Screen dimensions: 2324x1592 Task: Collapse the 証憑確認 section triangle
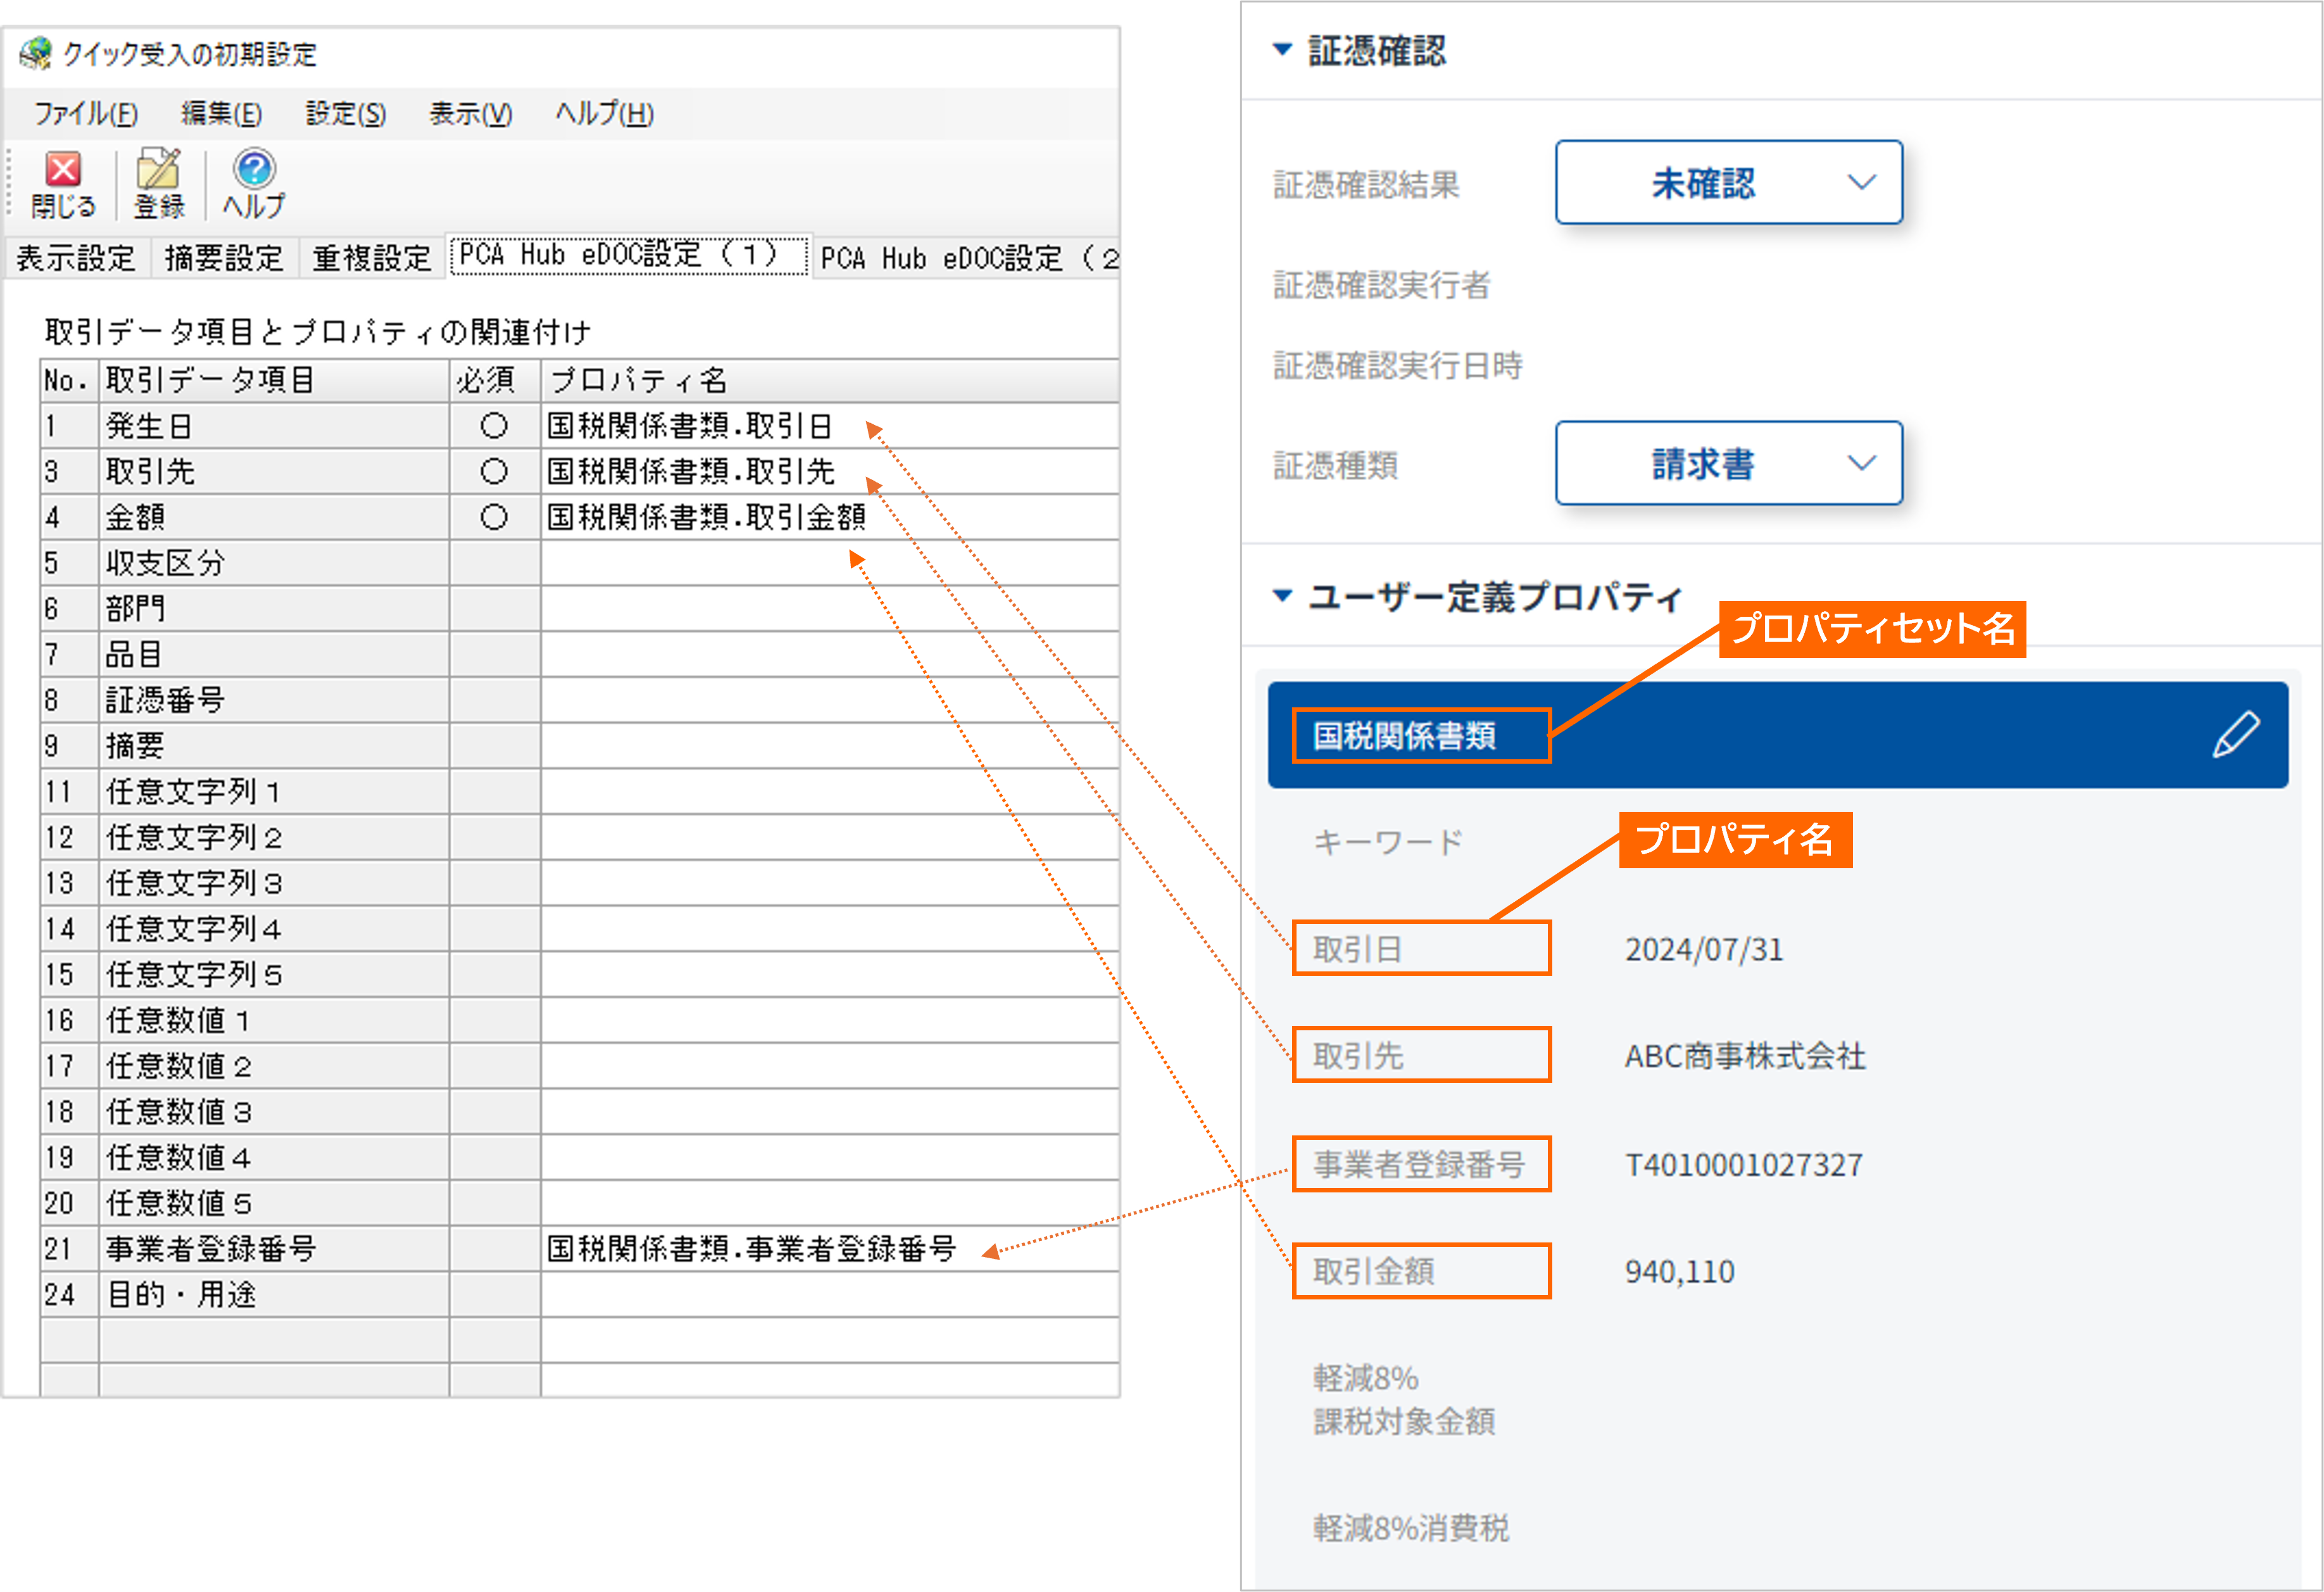(1282, 50)
